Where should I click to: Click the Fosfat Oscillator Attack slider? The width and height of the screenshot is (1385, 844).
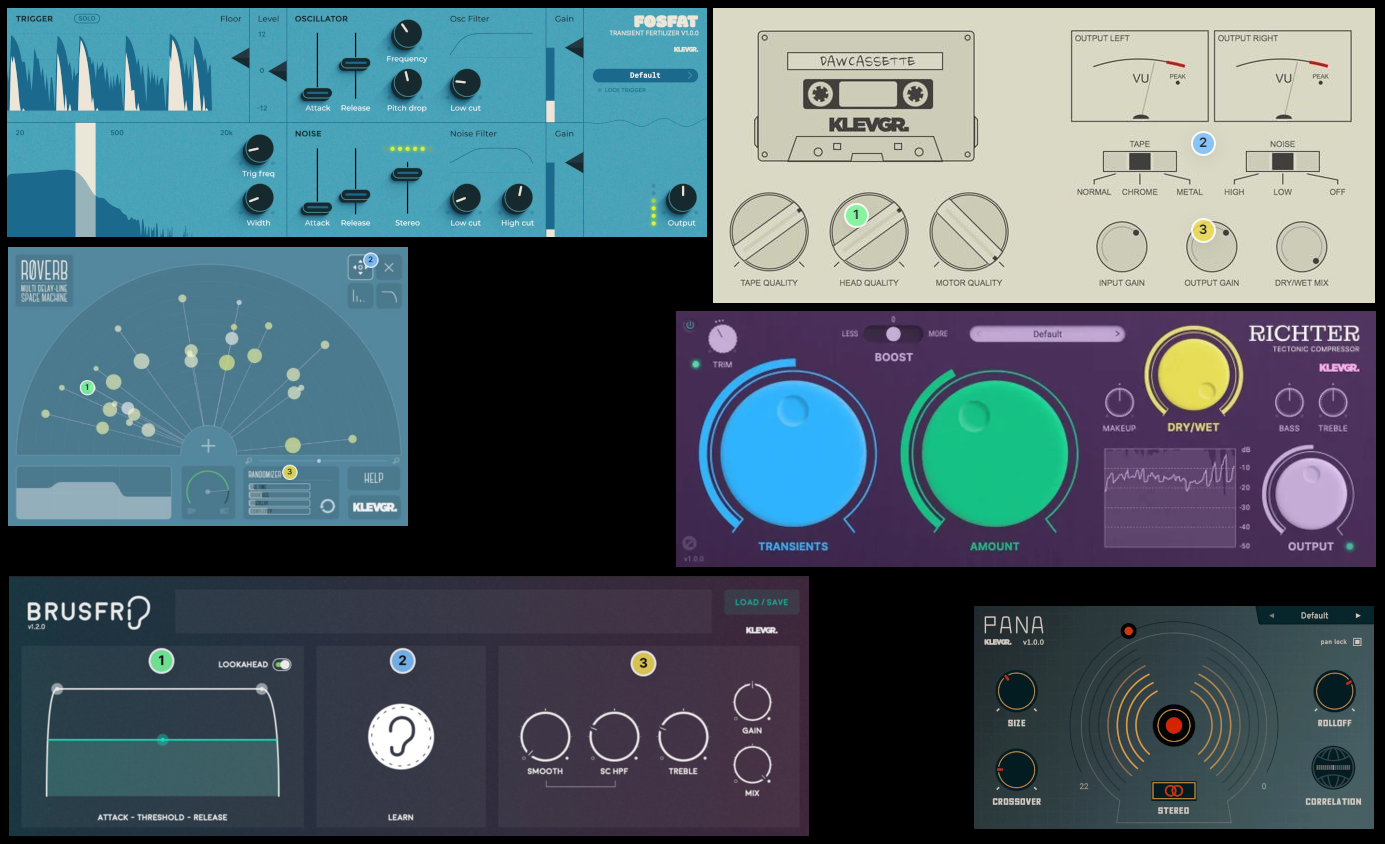[317, 93]
